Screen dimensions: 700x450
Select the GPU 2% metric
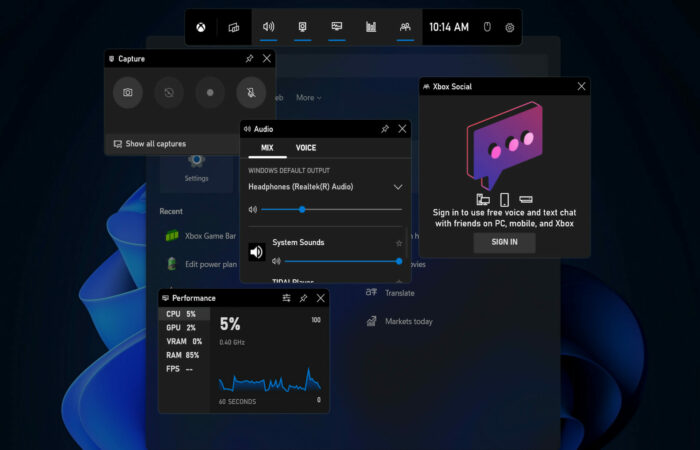click(x=184, y=327)
